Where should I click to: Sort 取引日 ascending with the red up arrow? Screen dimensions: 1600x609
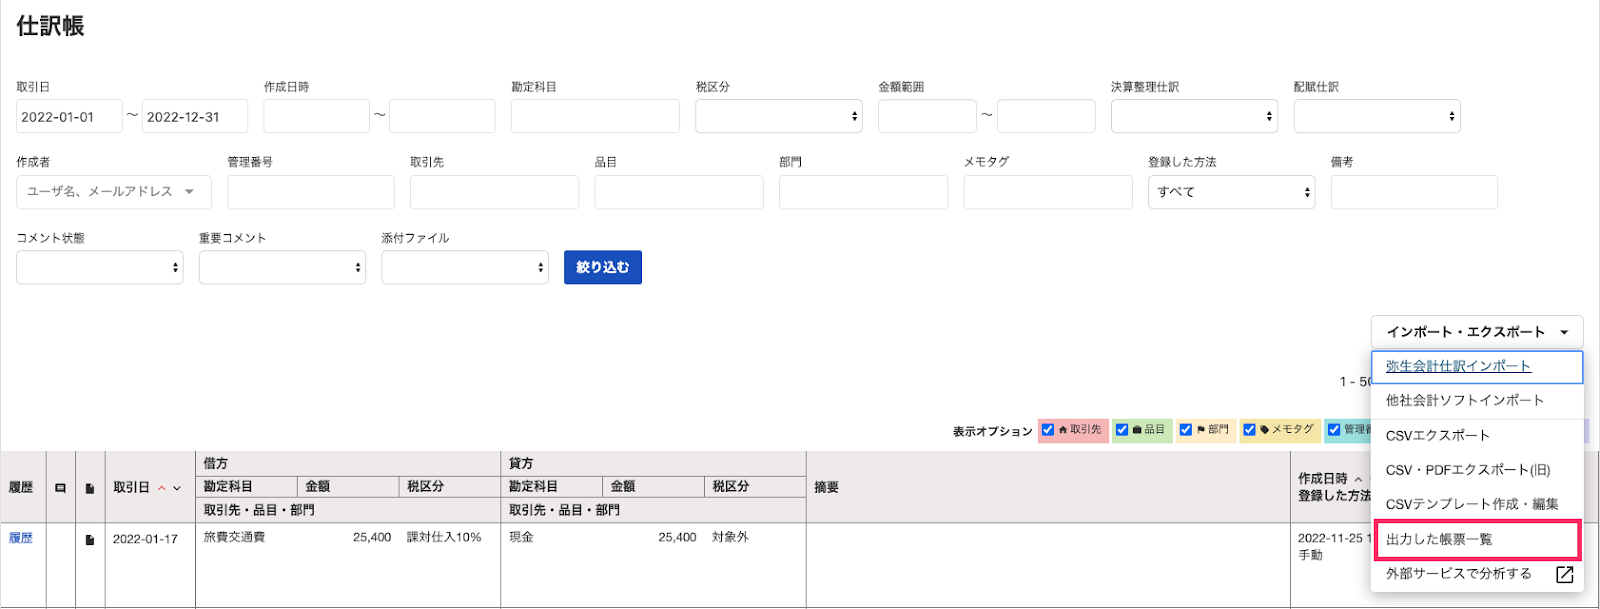(x=162, y=488)
